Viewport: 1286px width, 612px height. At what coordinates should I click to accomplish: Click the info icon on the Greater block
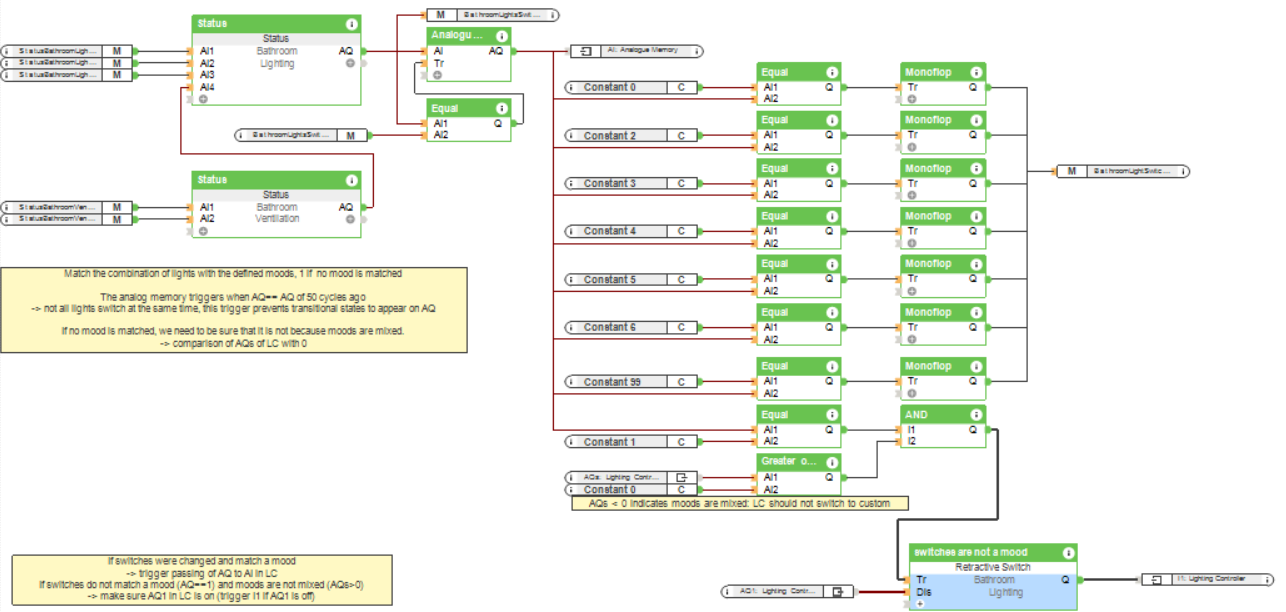pos(833,461)
